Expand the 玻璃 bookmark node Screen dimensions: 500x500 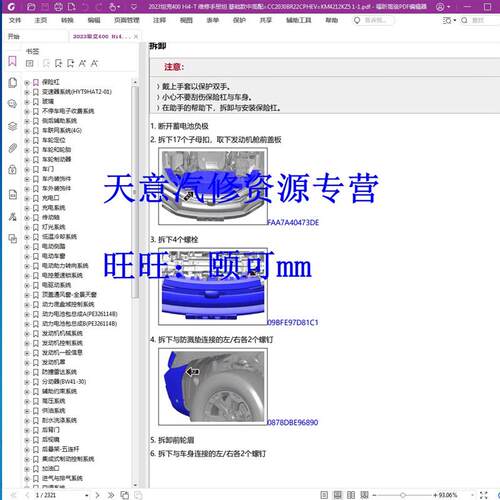[x=27, y=102]
